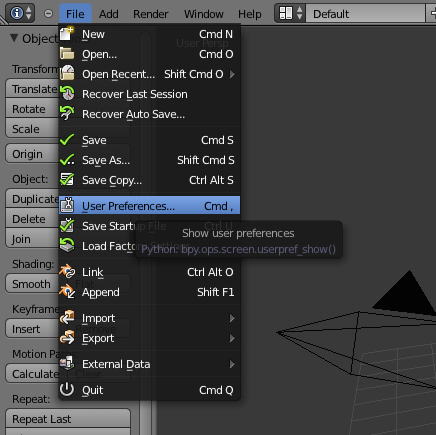The height and width of the screenshot is (435, 436).
Task: Click the Load Factory Settings icon
Action: tap(67, 246)
